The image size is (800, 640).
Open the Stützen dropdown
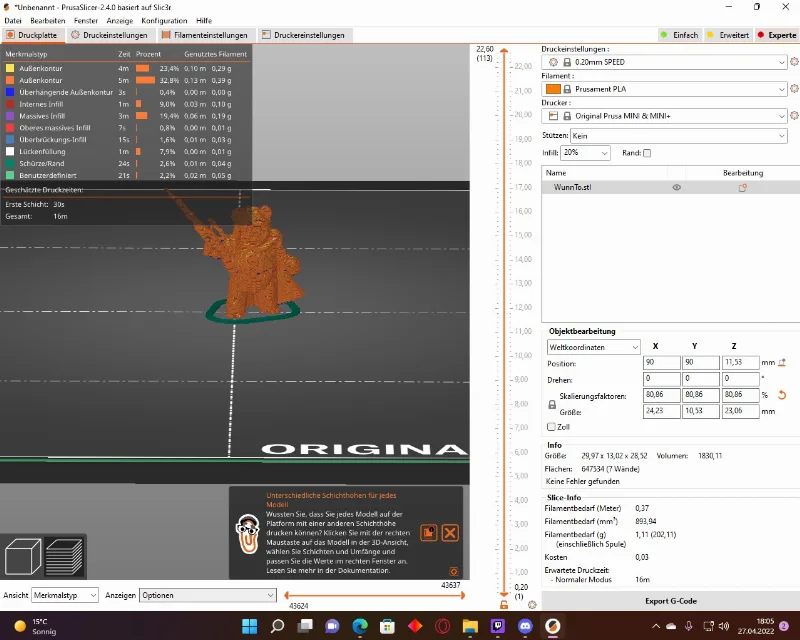(x=679, y=136)
